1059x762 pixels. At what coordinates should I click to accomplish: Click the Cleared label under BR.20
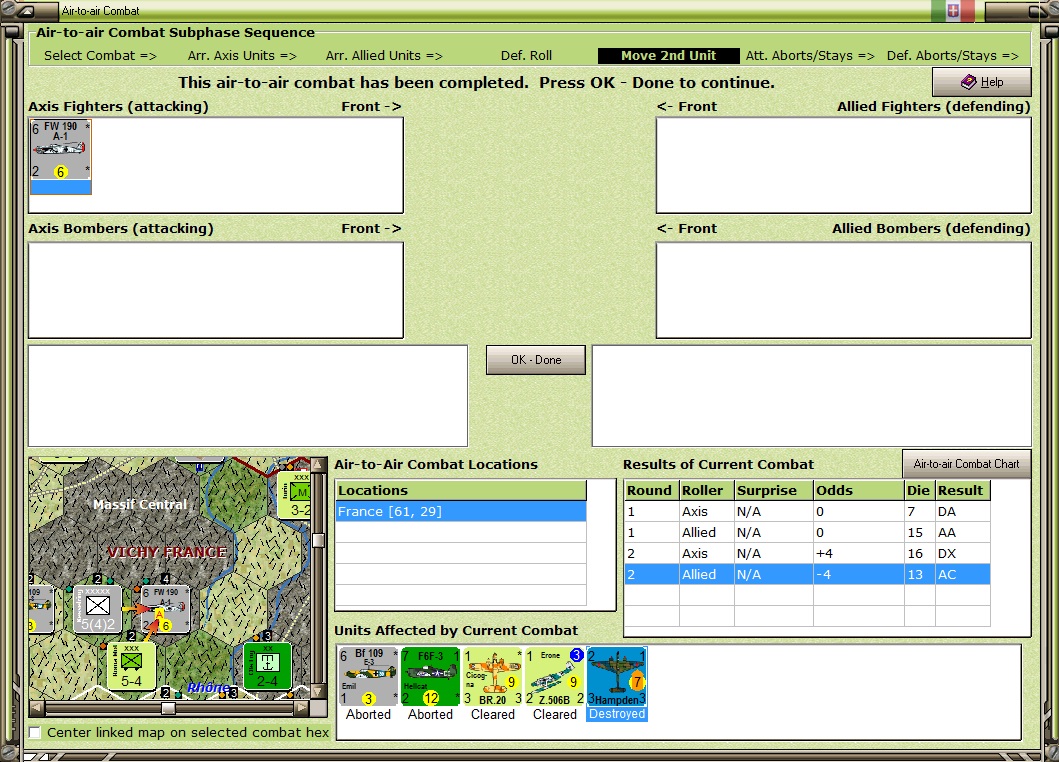tap(492, 714)
